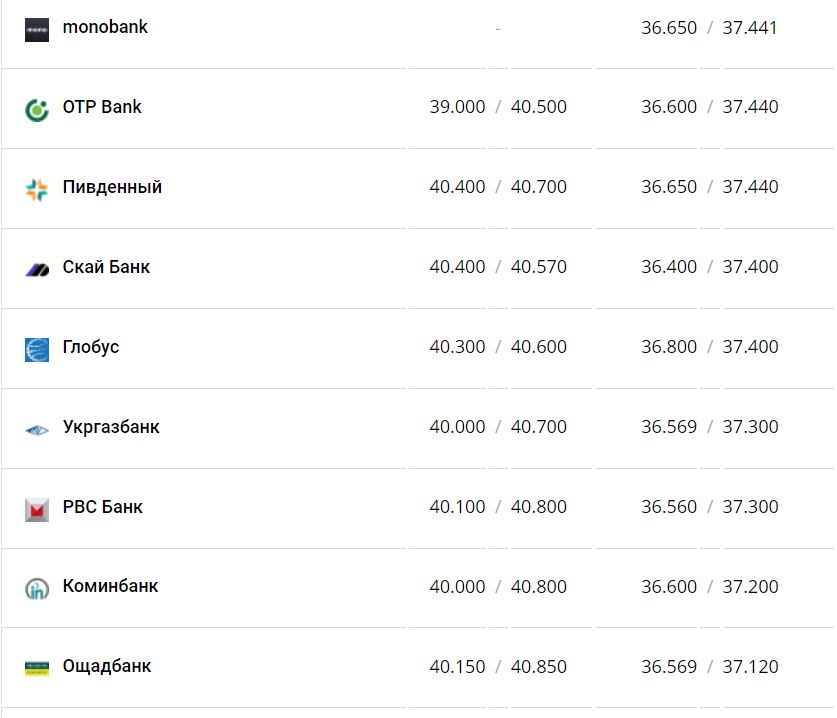Select the Глобус bank name
This screenshot has height=718, width=837.
[91, 347]
